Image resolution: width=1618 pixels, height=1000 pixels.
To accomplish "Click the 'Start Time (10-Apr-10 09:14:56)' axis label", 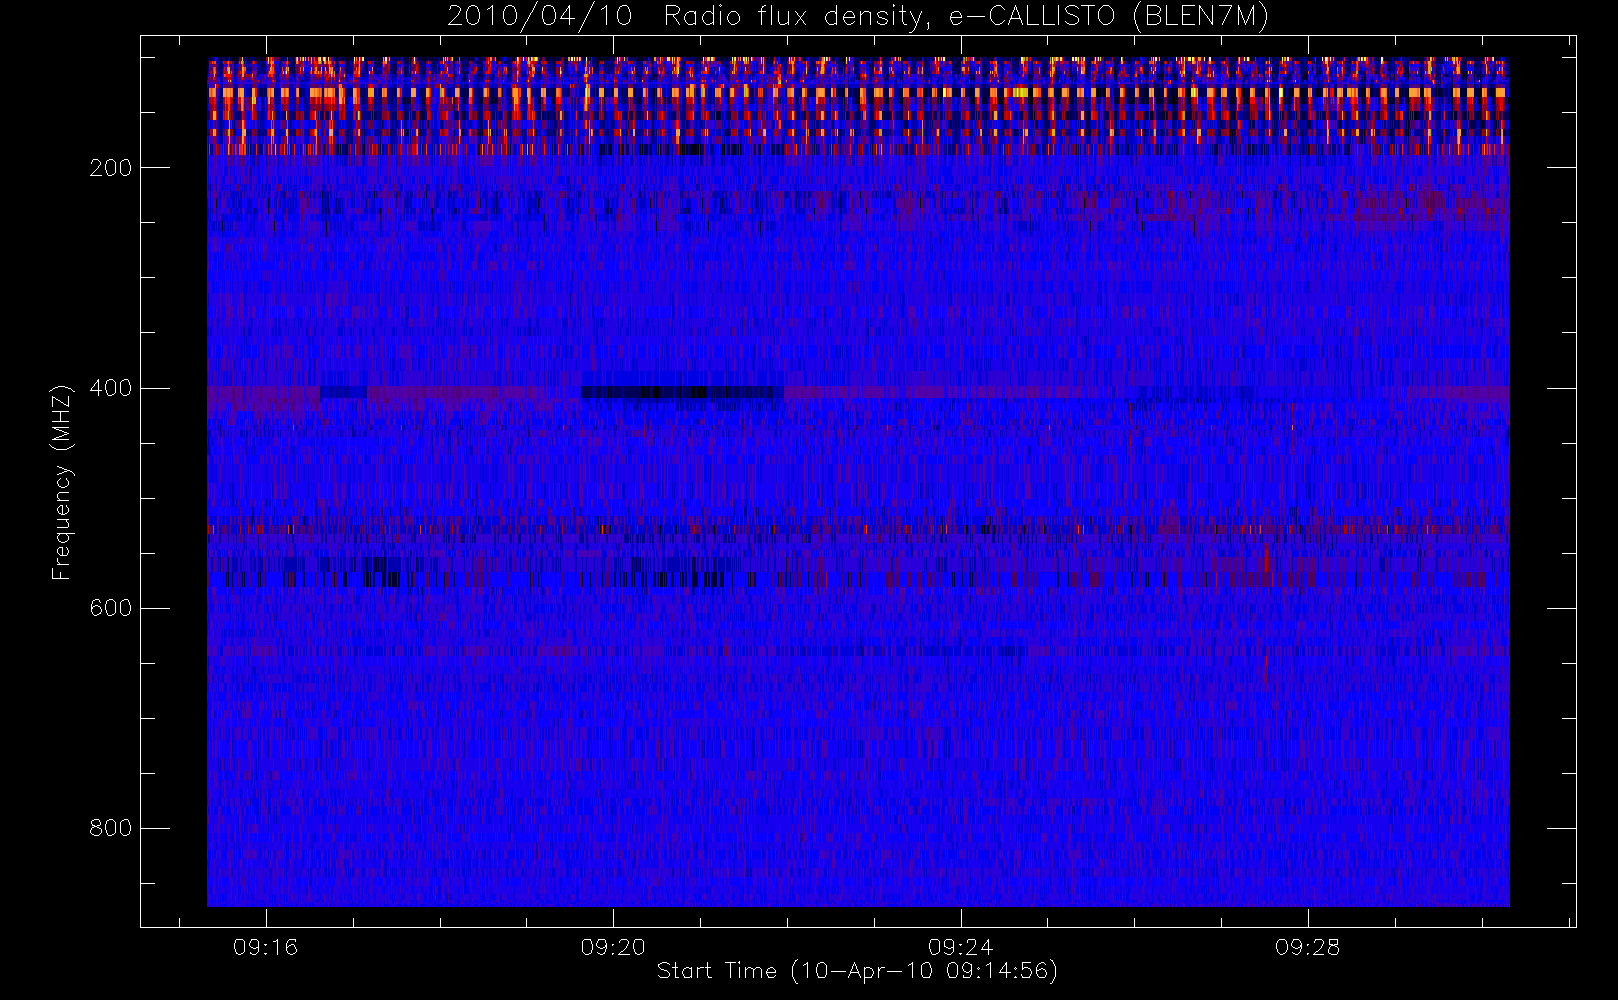I will [x=857, y=971].
